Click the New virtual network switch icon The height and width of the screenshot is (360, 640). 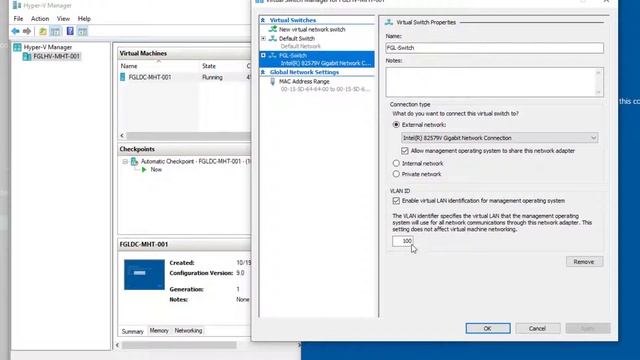[273, 29]
